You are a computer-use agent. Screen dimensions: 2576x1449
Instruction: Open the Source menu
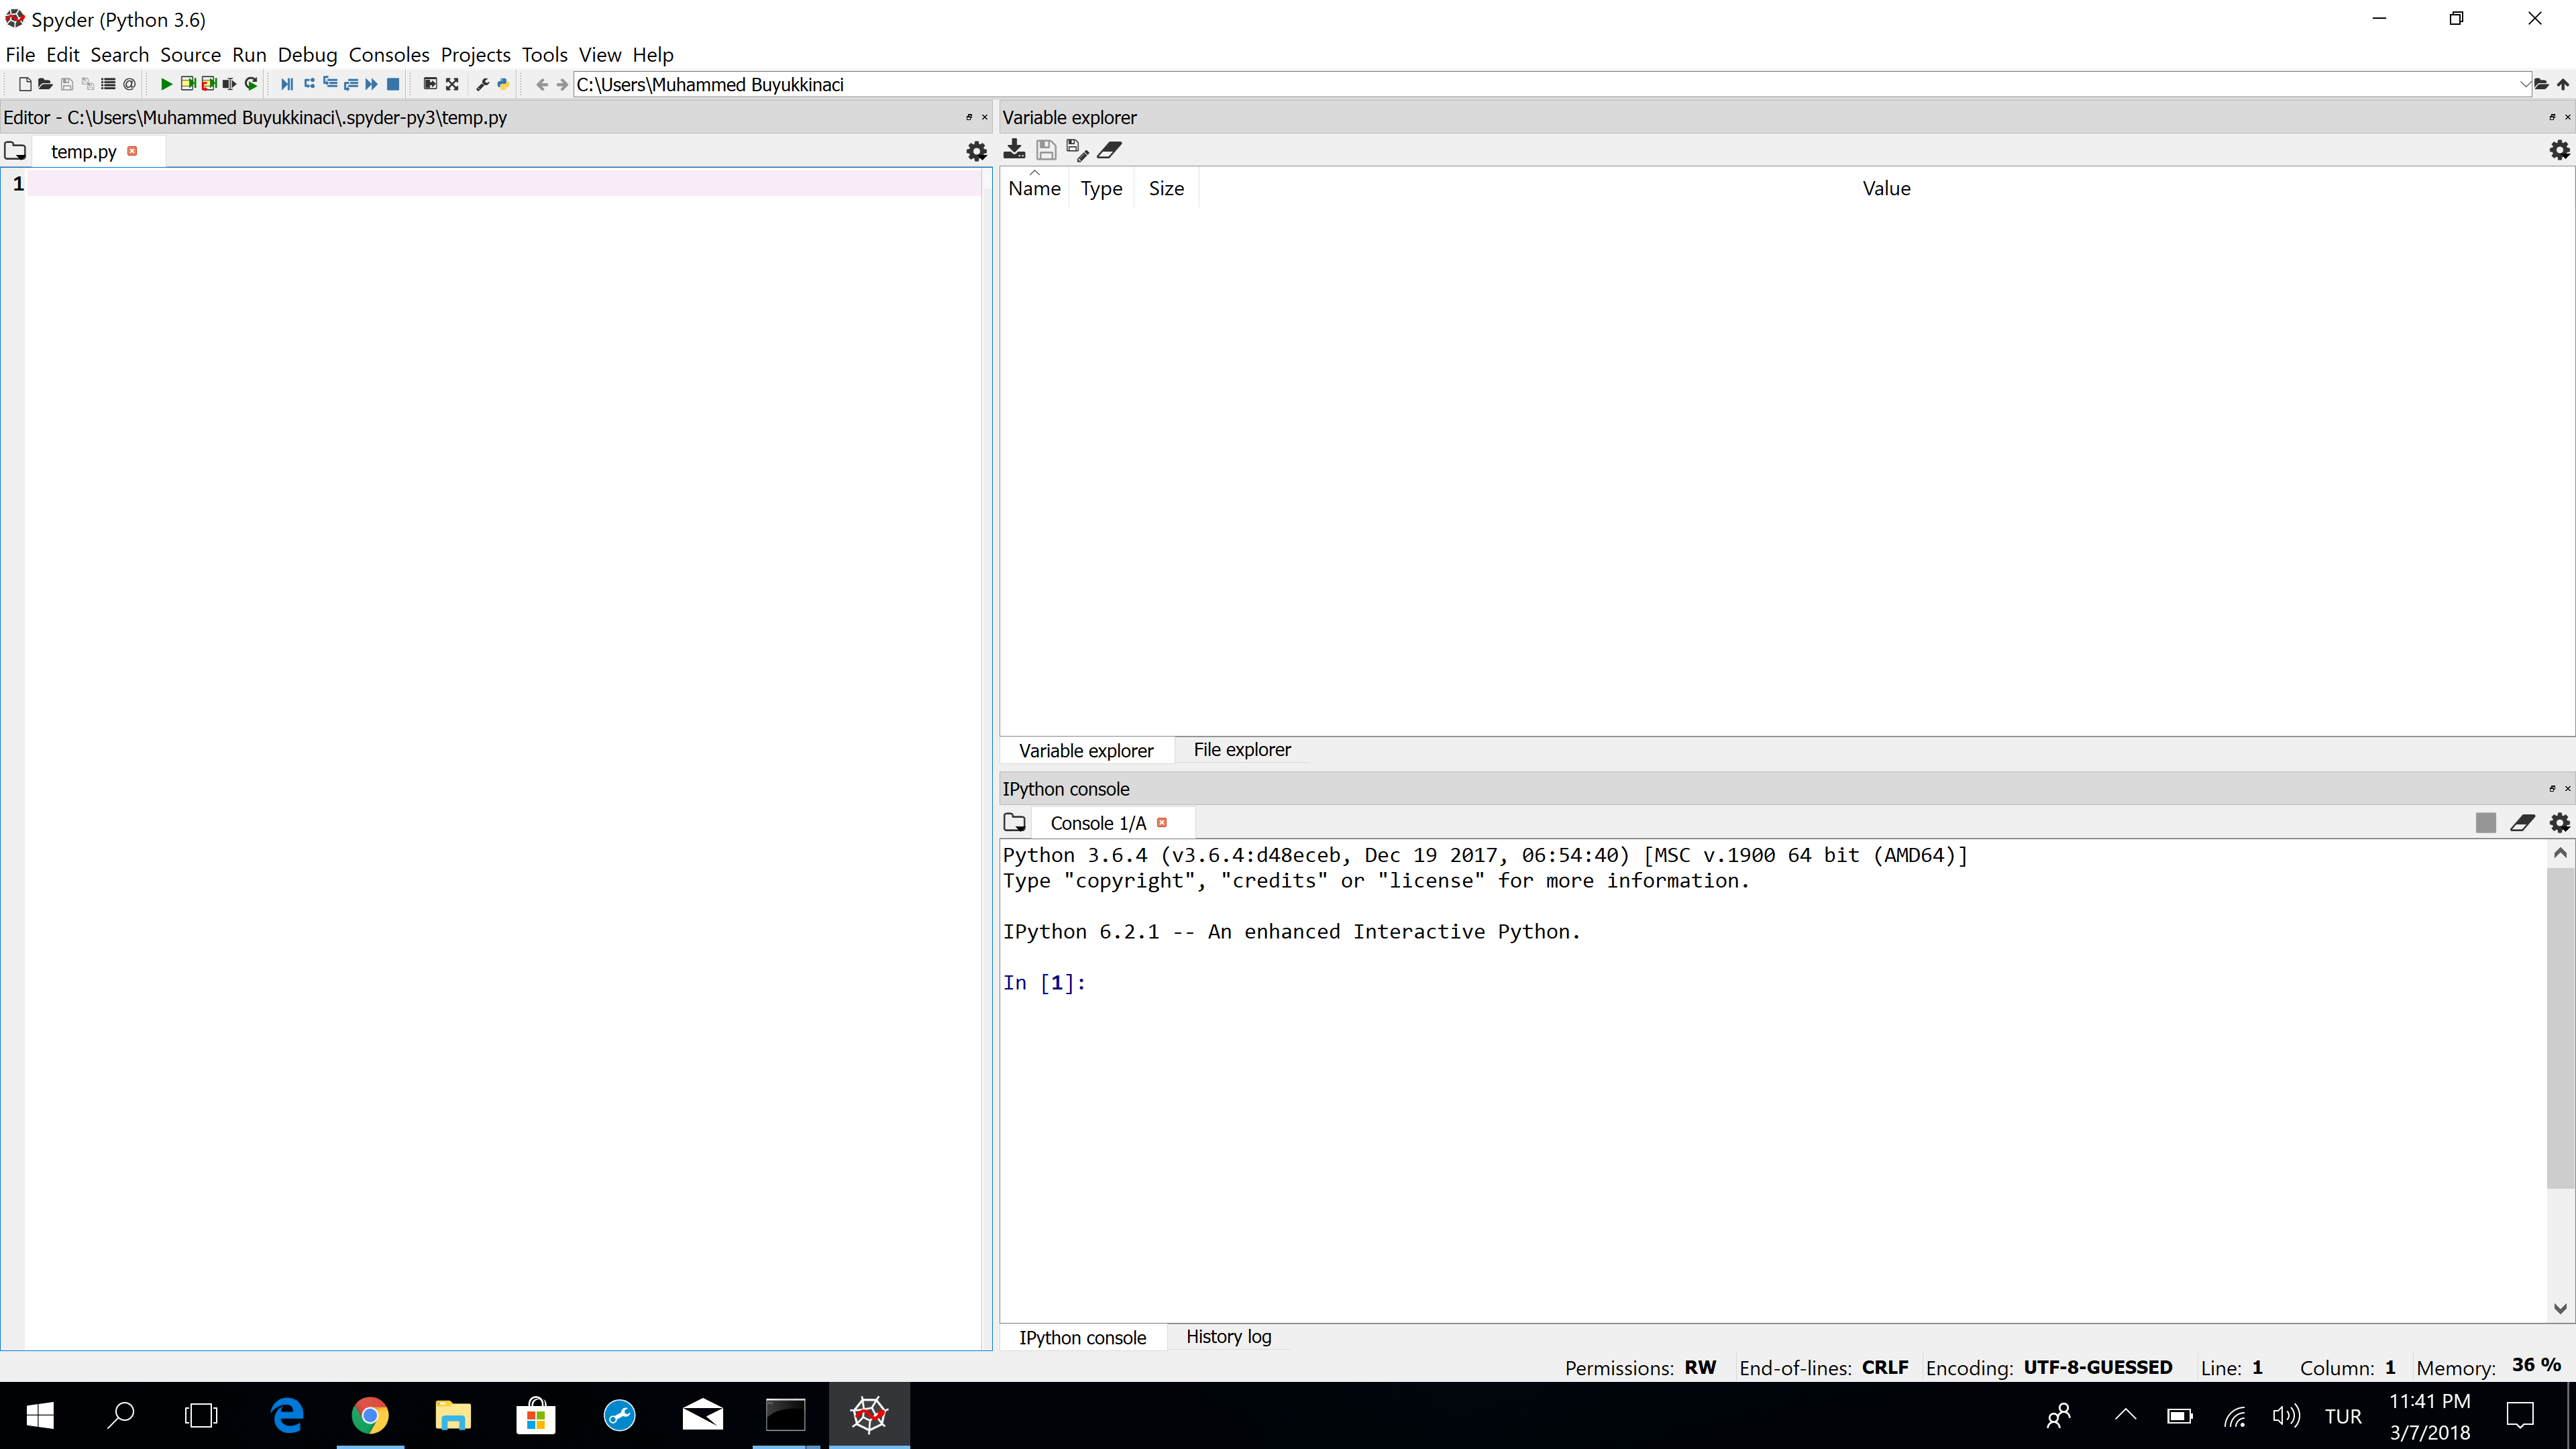click(x=190, y=55)
